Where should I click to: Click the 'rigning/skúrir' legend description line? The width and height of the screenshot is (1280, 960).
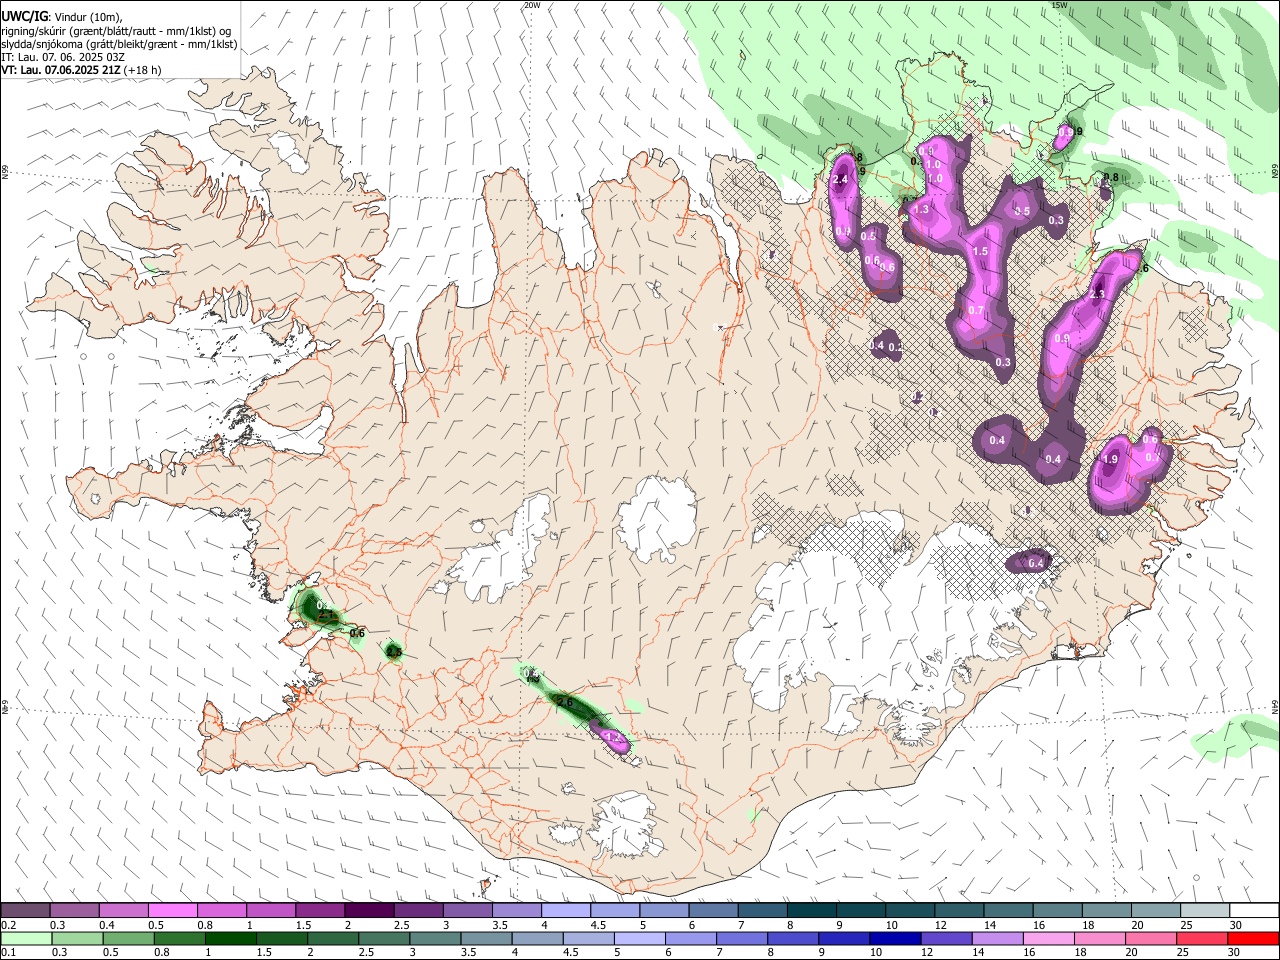[x=116, y=31]
